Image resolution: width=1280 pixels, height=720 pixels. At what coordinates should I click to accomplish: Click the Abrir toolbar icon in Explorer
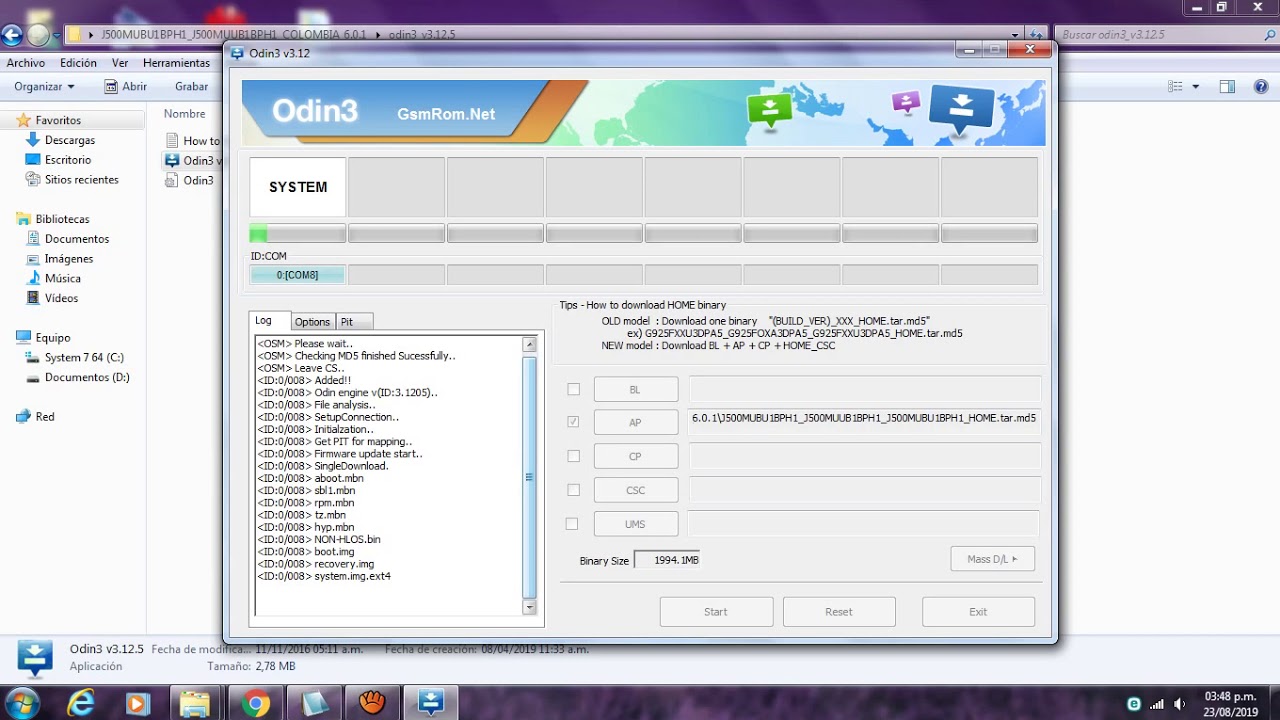click(111, 87)
